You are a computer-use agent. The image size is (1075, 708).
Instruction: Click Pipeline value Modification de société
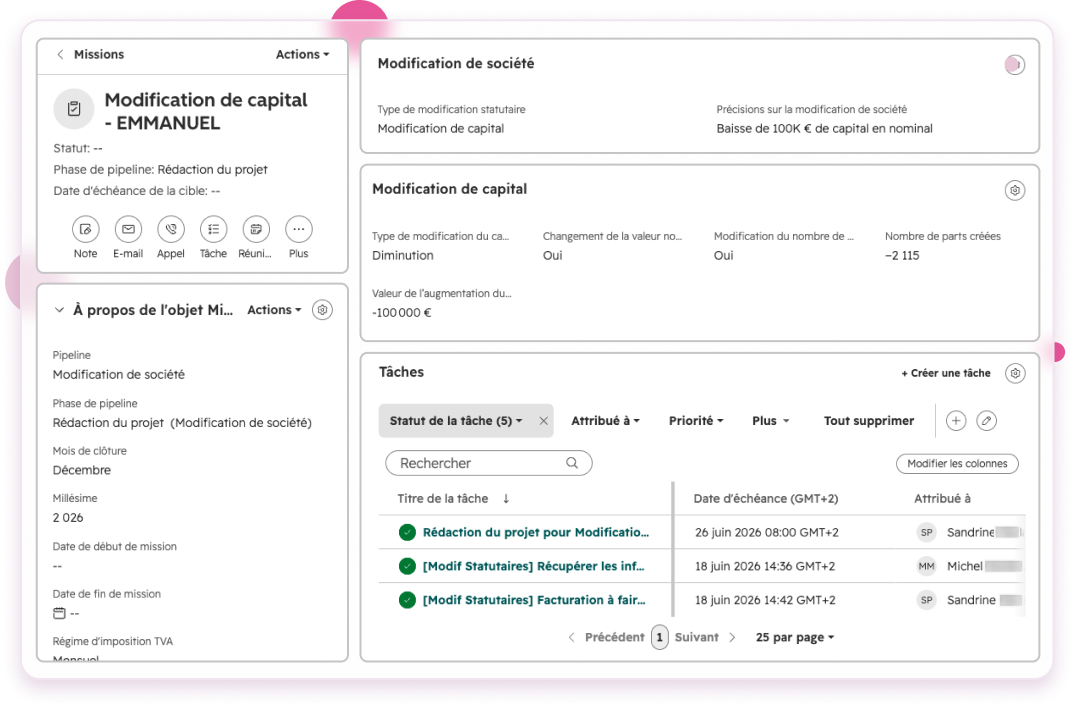pos(119,374)
